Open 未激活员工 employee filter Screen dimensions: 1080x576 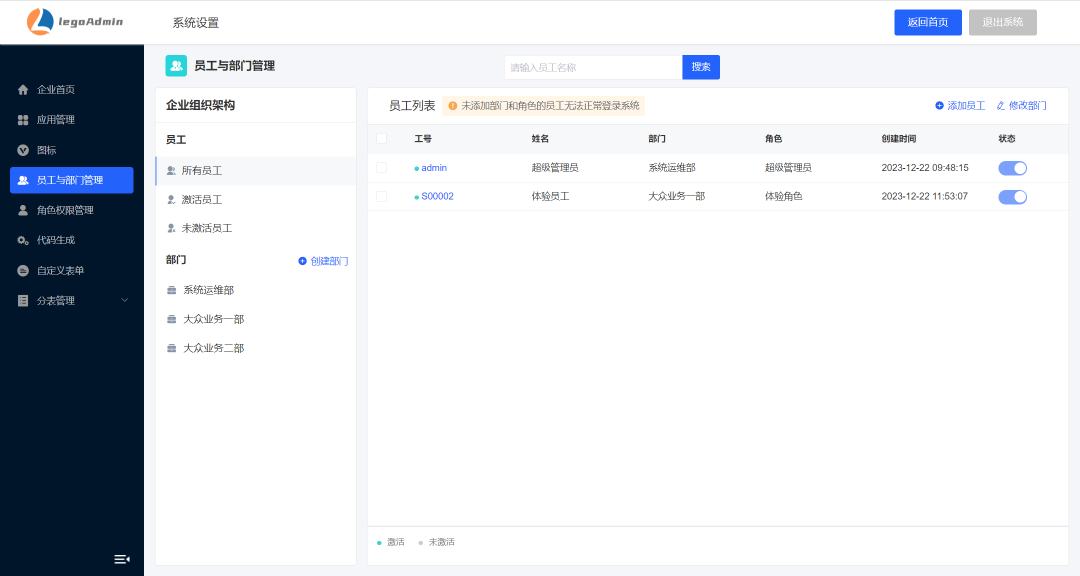click(x=206, y=229)
